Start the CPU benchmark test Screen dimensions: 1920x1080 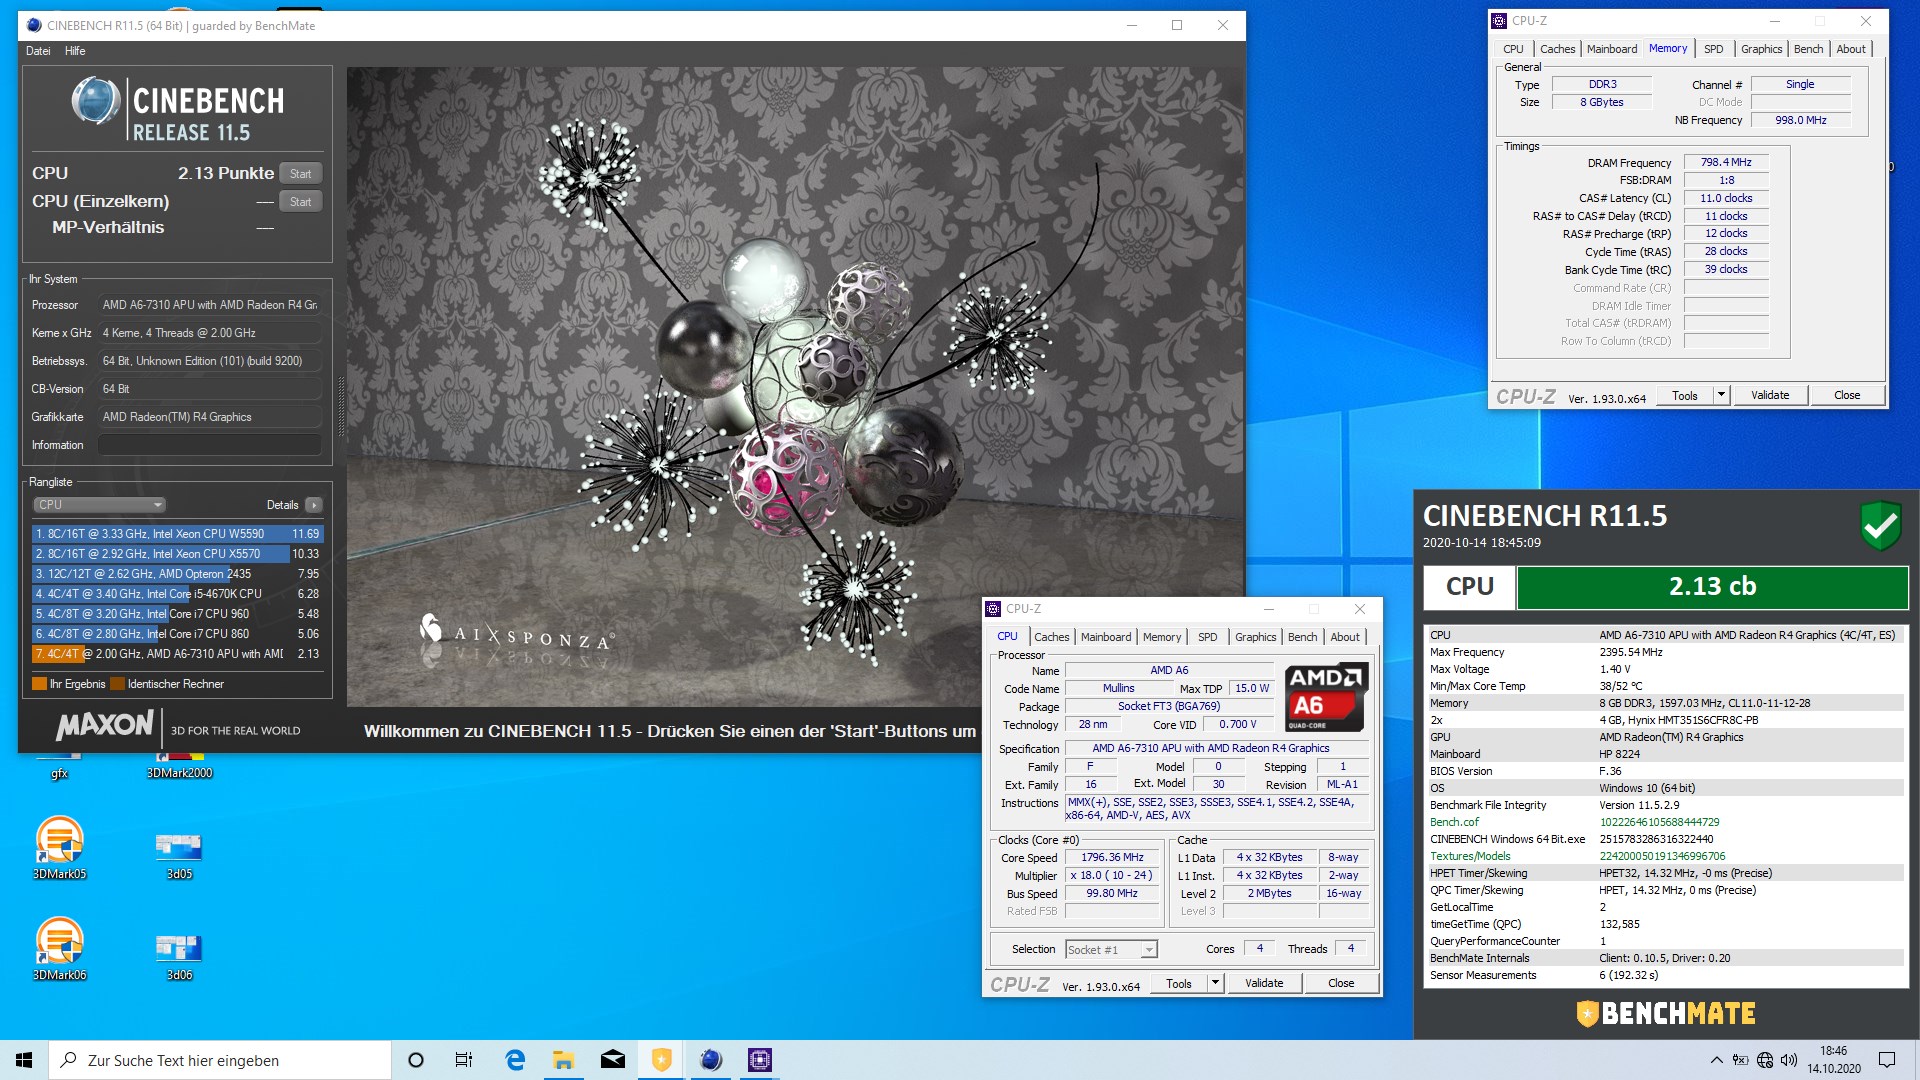click(300, 173)
